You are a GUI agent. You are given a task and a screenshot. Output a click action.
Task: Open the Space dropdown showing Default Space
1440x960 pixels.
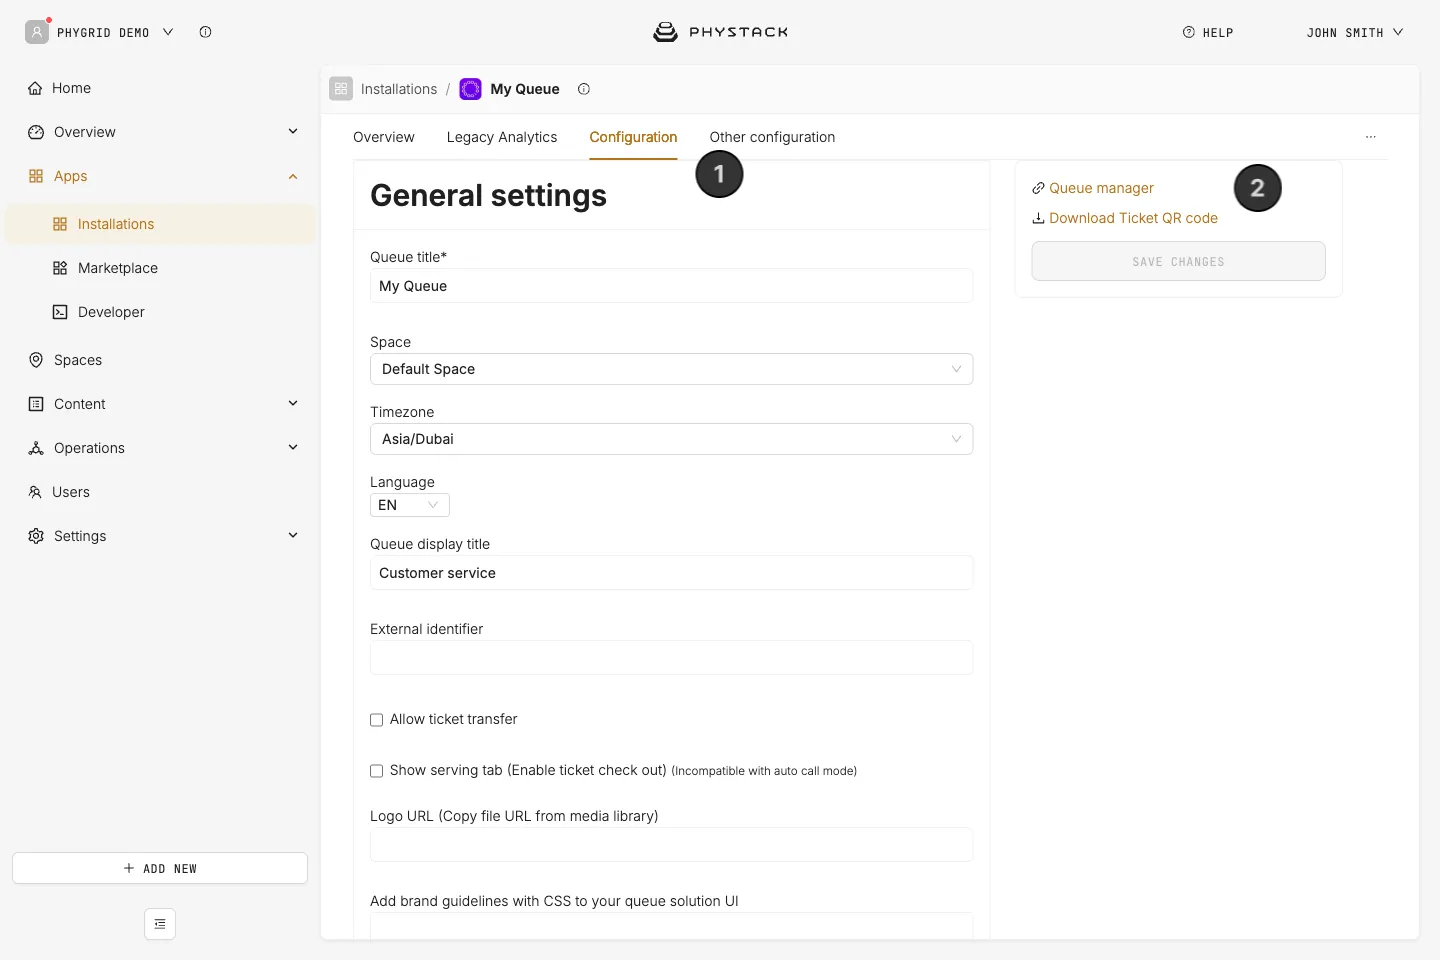click(671, 369)
